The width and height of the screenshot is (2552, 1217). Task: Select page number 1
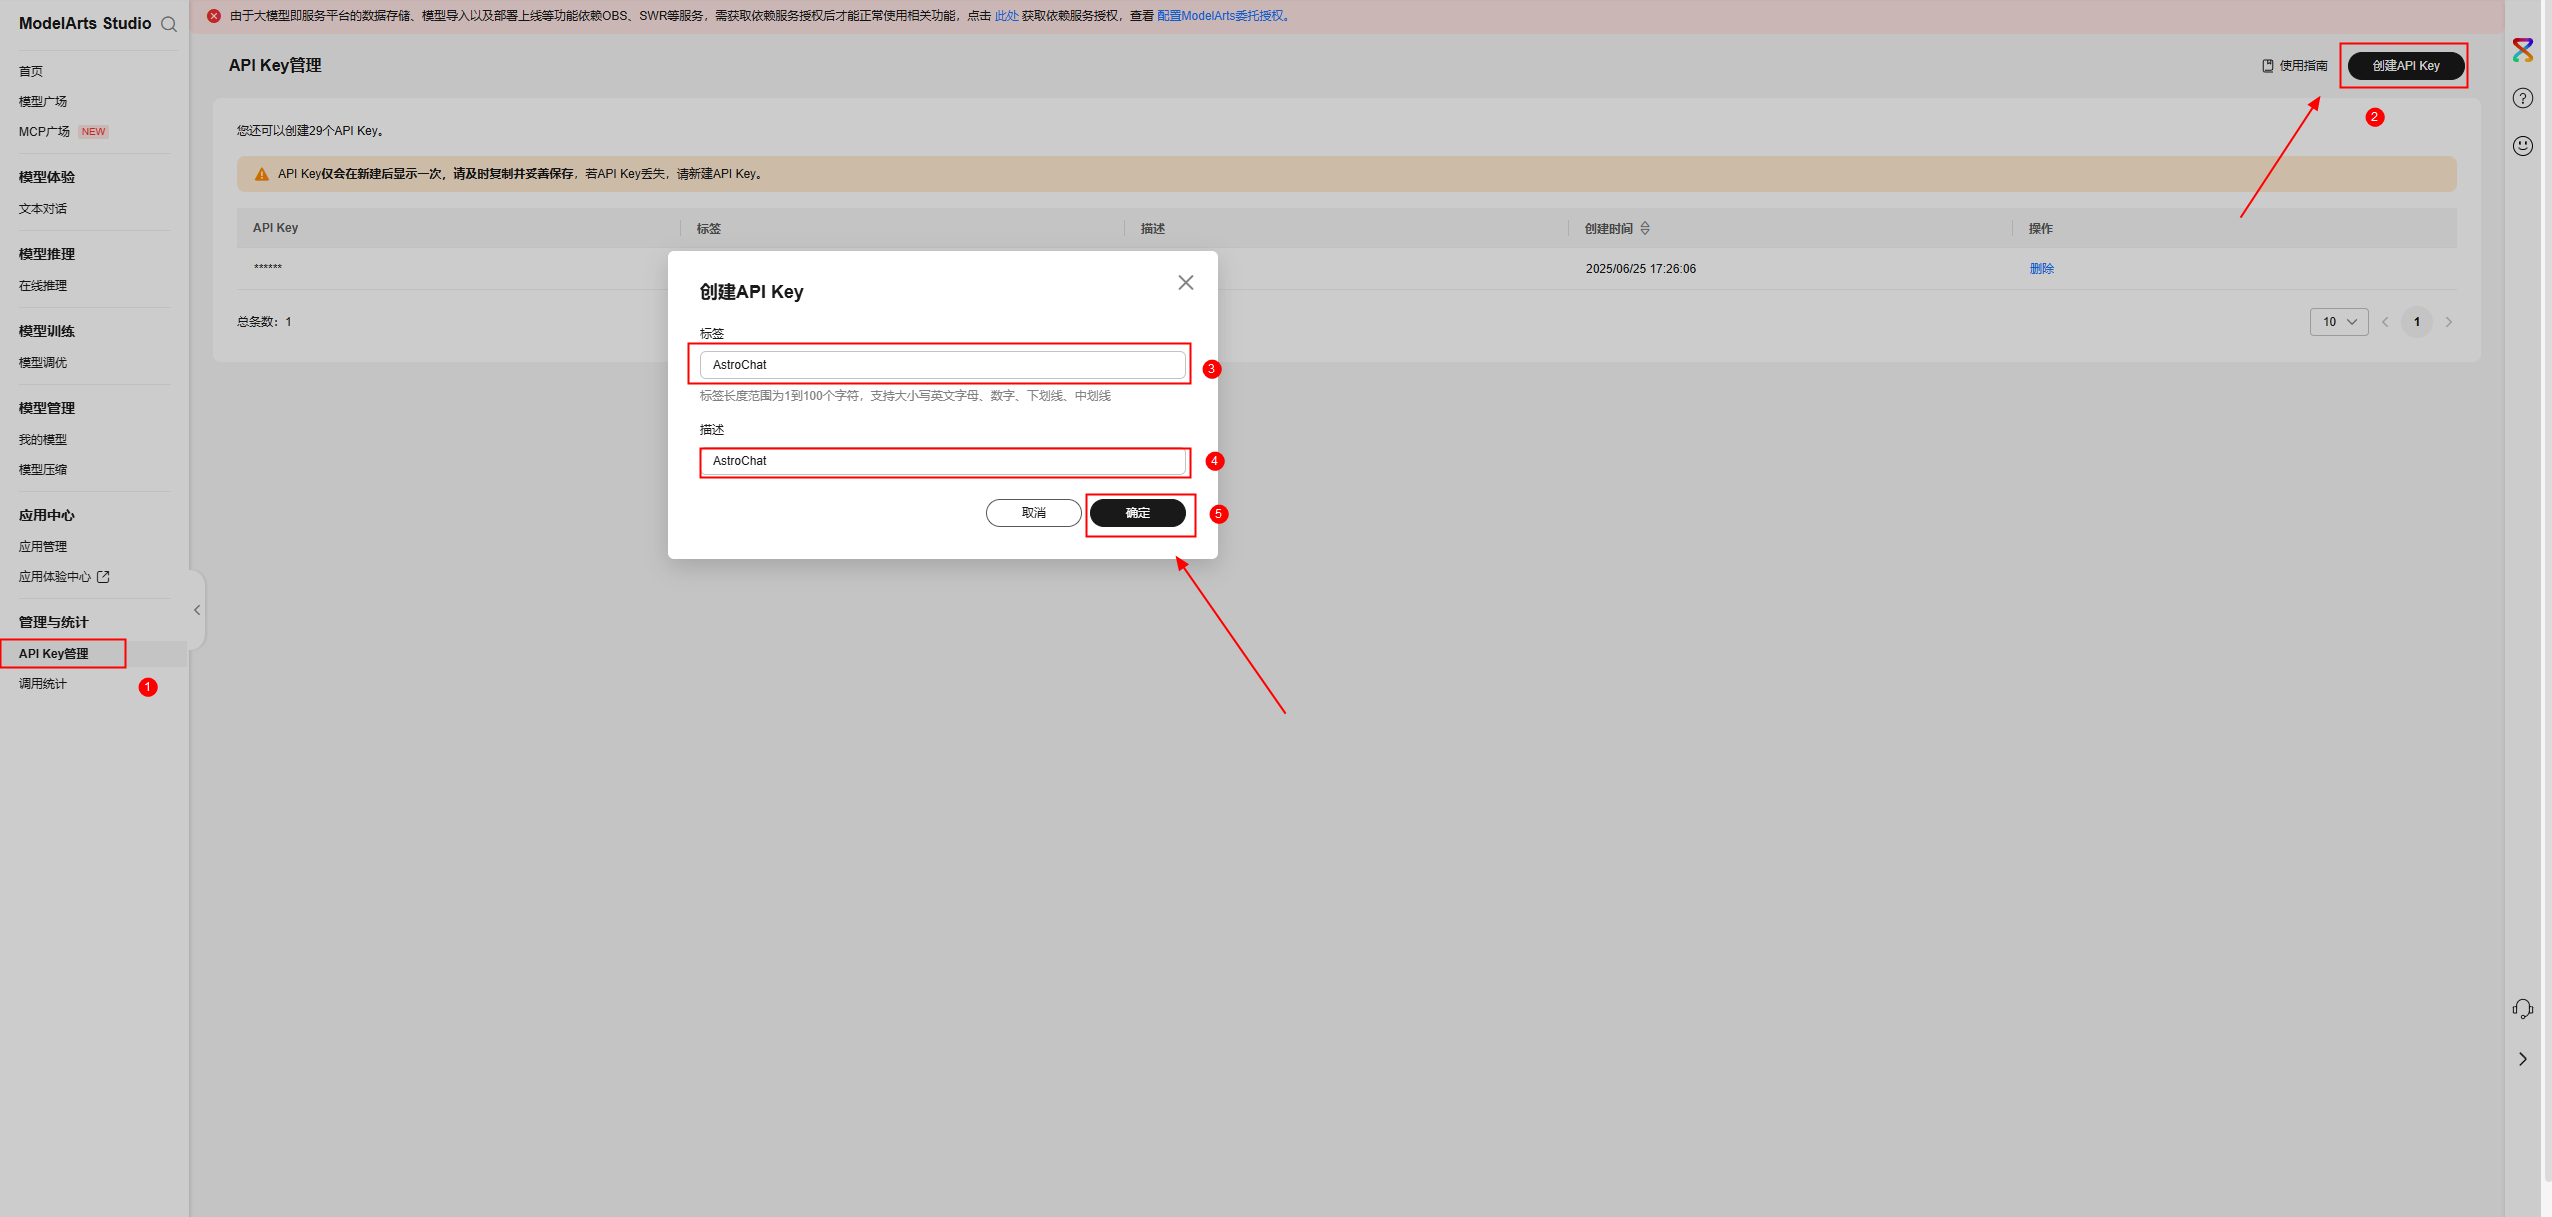pyautogui.click(x=2417, y=322)
